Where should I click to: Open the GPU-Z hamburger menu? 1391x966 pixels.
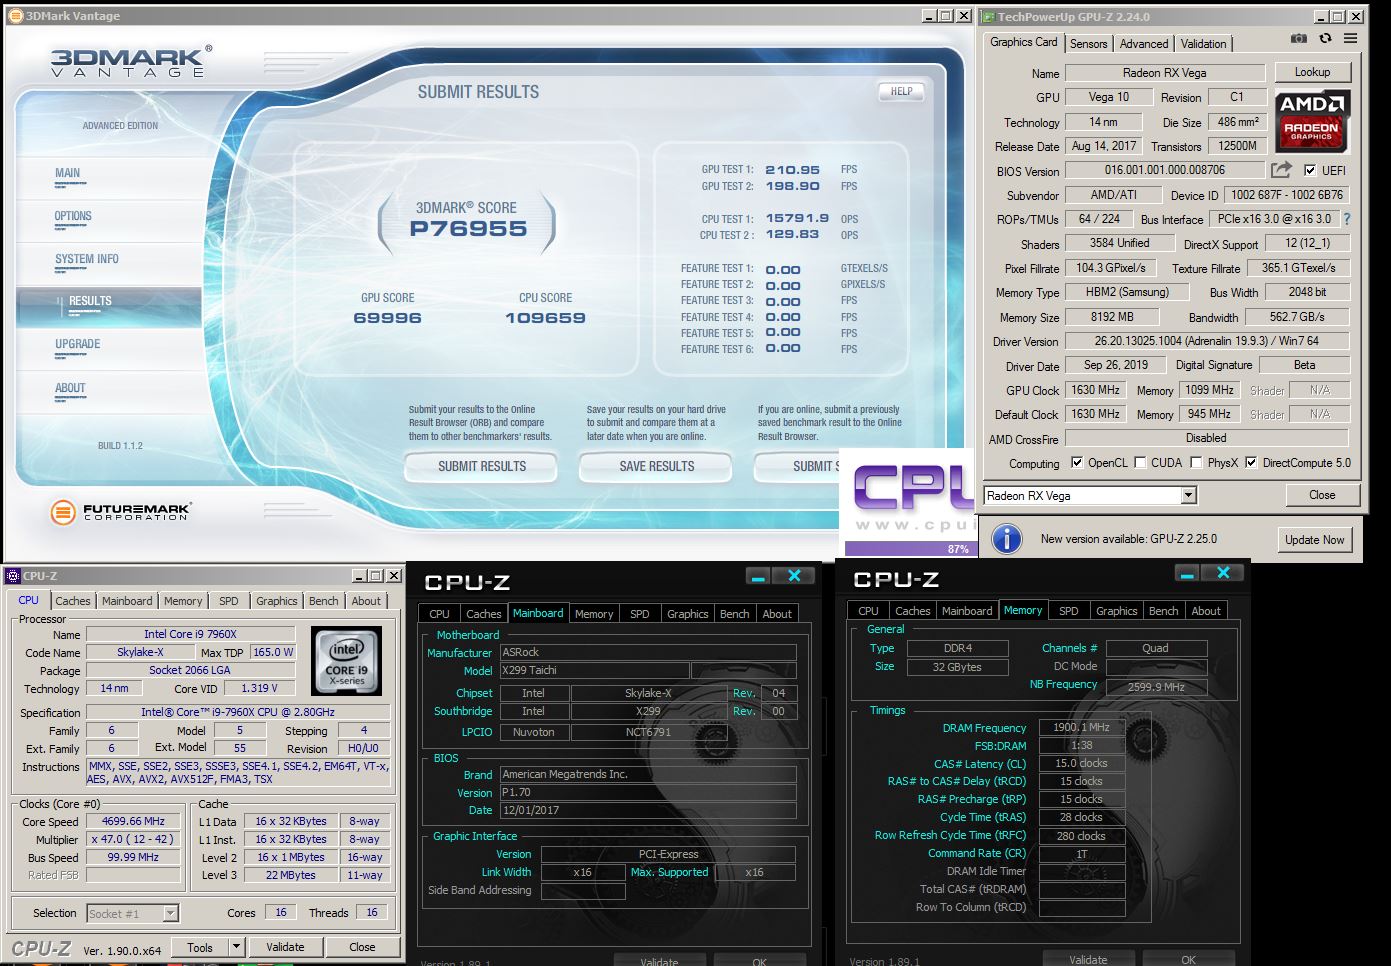click(x=1350, y=38)
